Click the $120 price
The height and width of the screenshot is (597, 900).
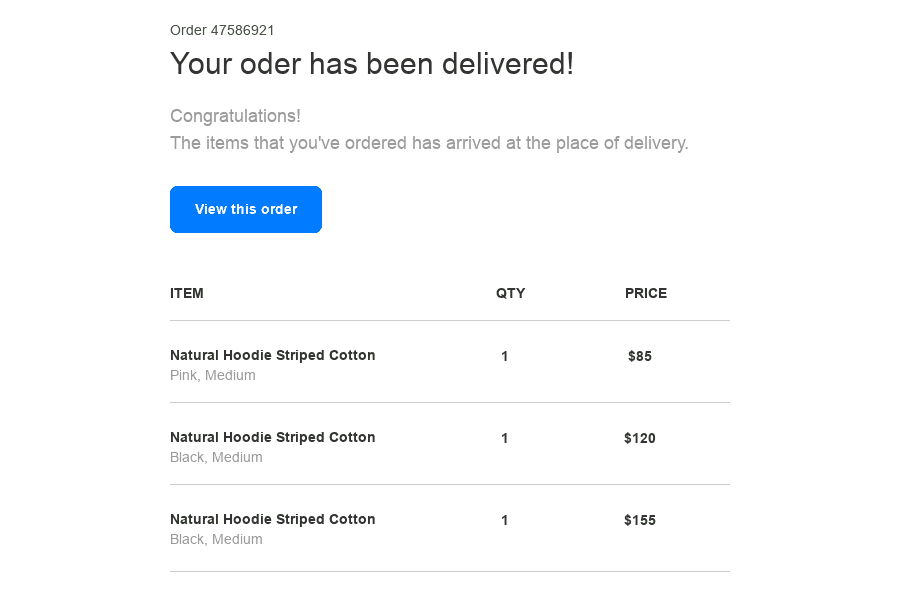(x=640, y=438)
